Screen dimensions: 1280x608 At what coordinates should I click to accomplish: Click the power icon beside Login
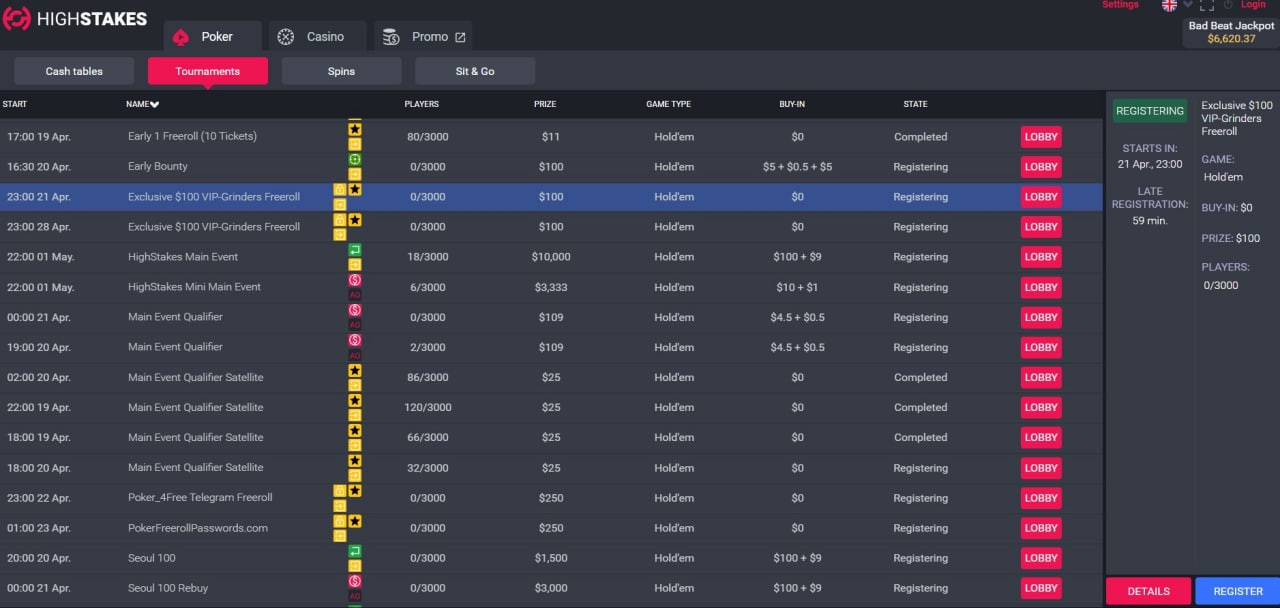[x=1228, y=5]
